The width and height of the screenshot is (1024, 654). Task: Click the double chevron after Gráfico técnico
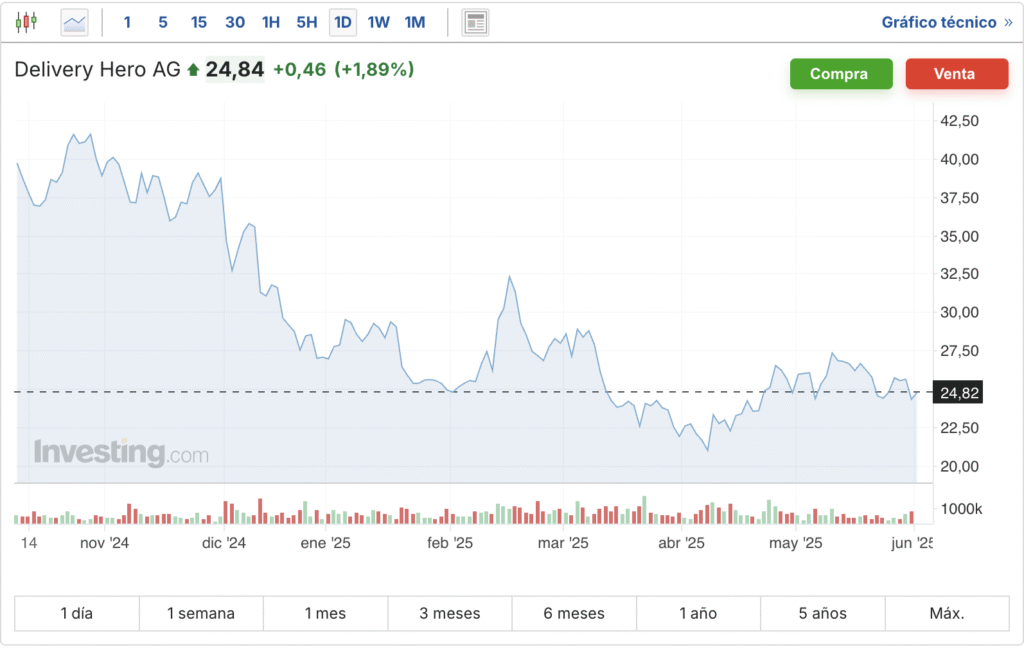click(1008, 22)
